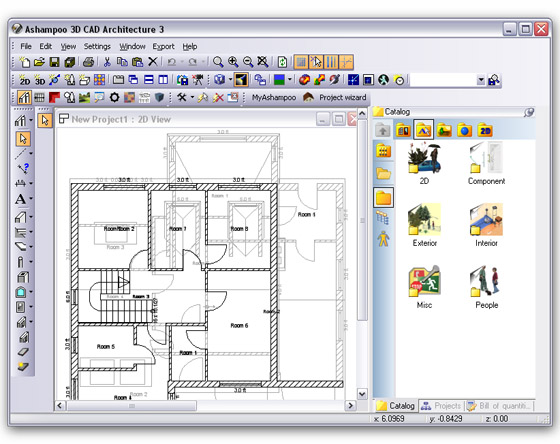This screenshot has width=560, height=444.
Task: Toggle construction mode building icon
Action: click(x=24, y=97)
